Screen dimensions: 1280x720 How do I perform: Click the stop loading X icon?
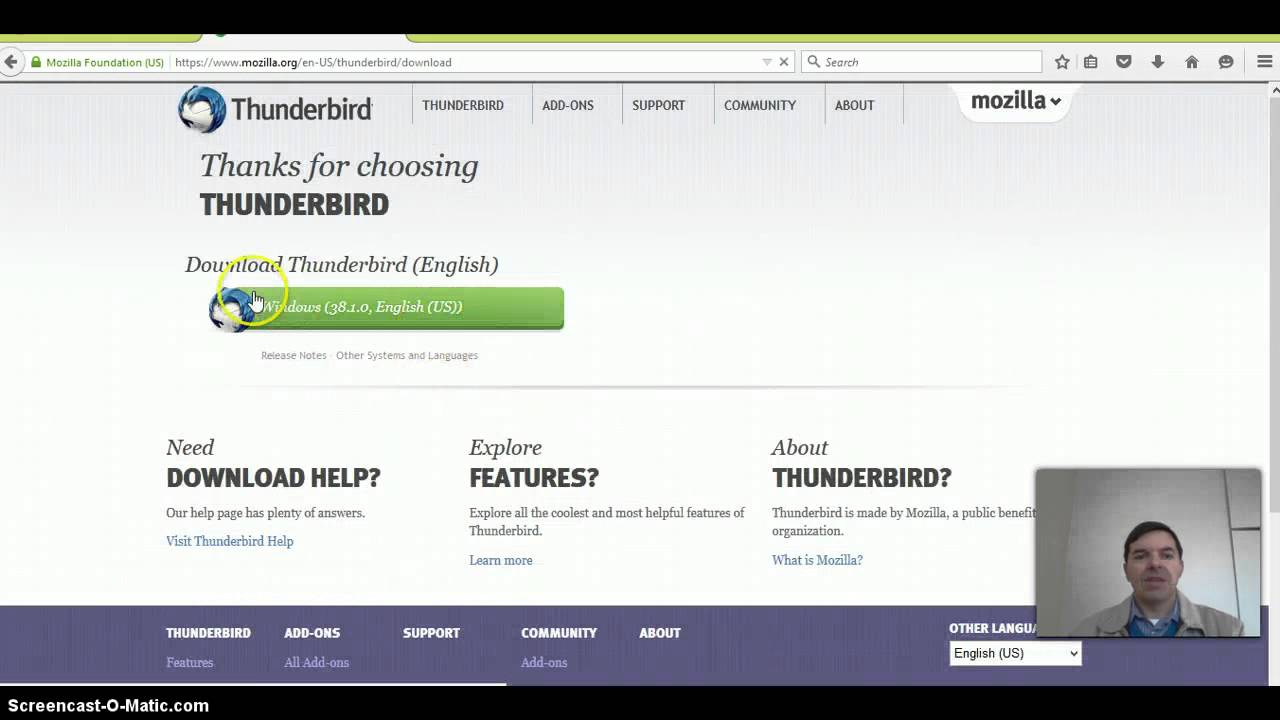pos(784,62)
